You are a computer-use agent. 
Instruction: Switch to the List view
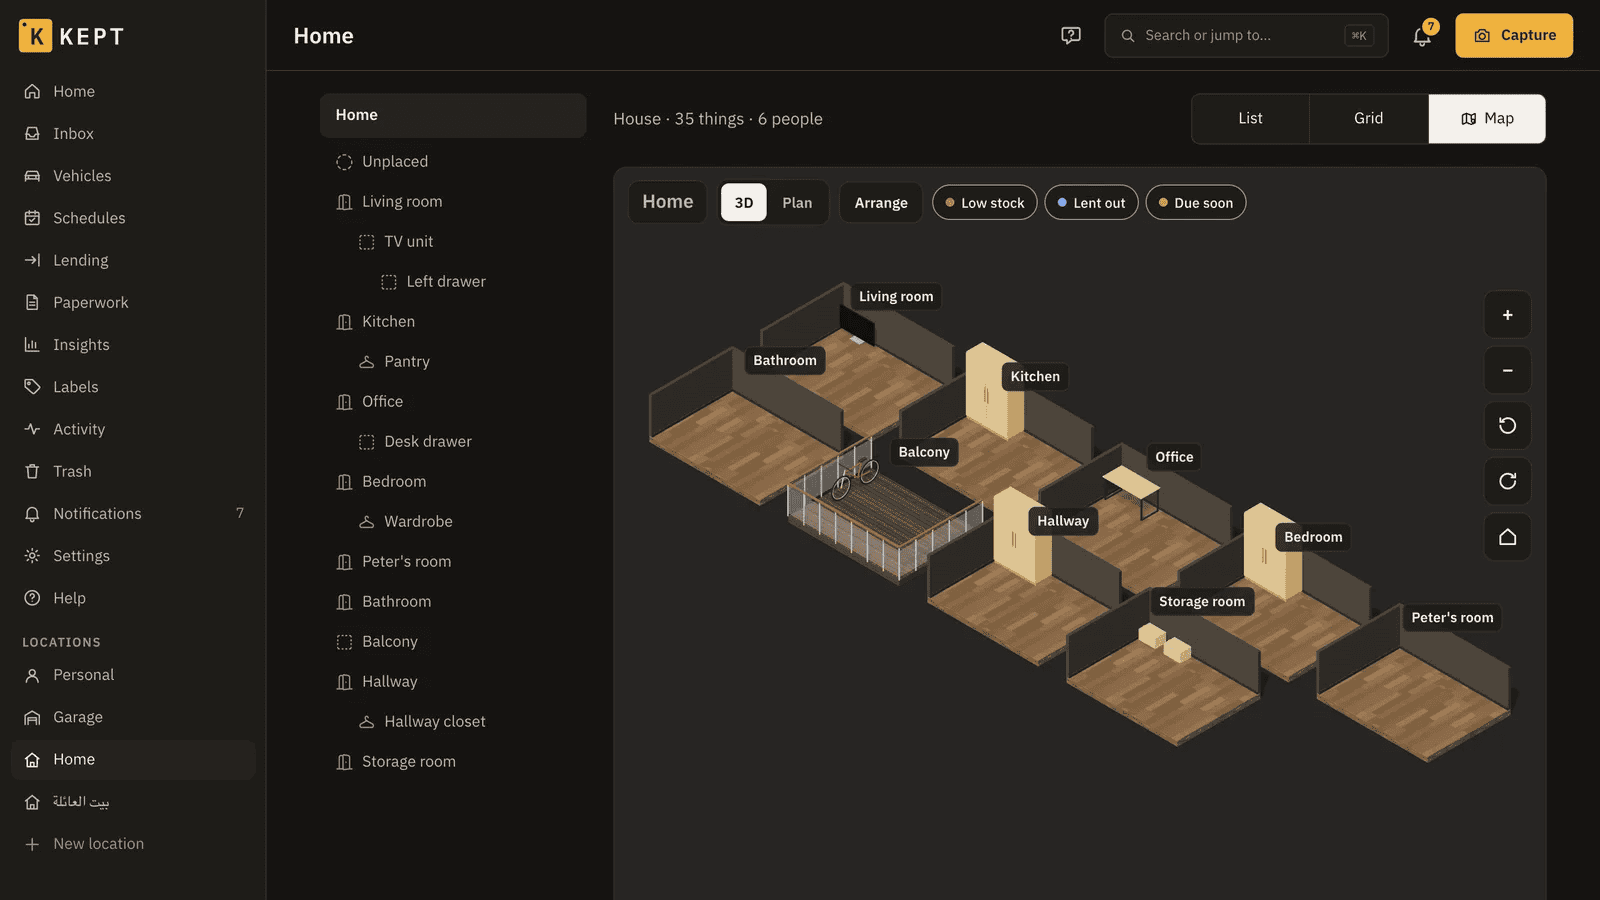[x=1250, y=119]
